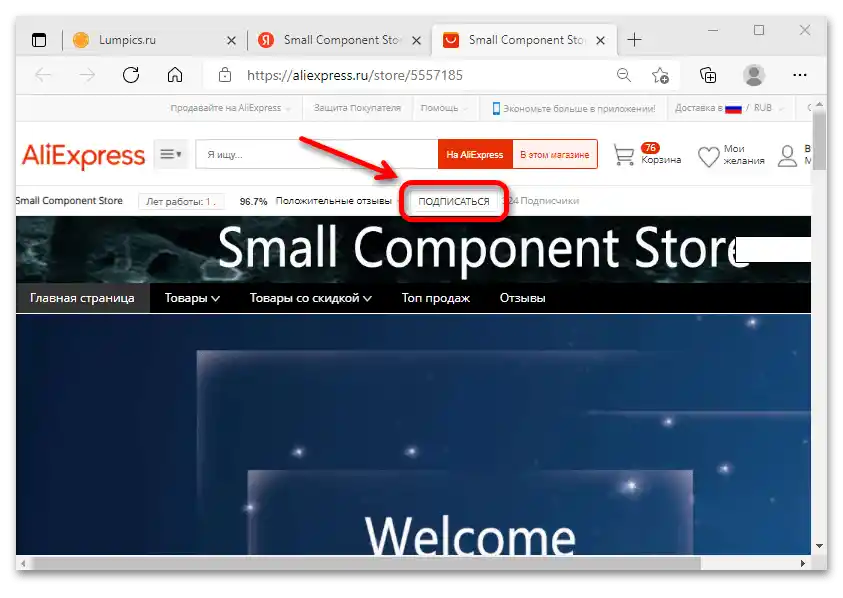Expand the Товары dropdown menu
This screenshot has width=843, height=598.
(x=192, y=298)
